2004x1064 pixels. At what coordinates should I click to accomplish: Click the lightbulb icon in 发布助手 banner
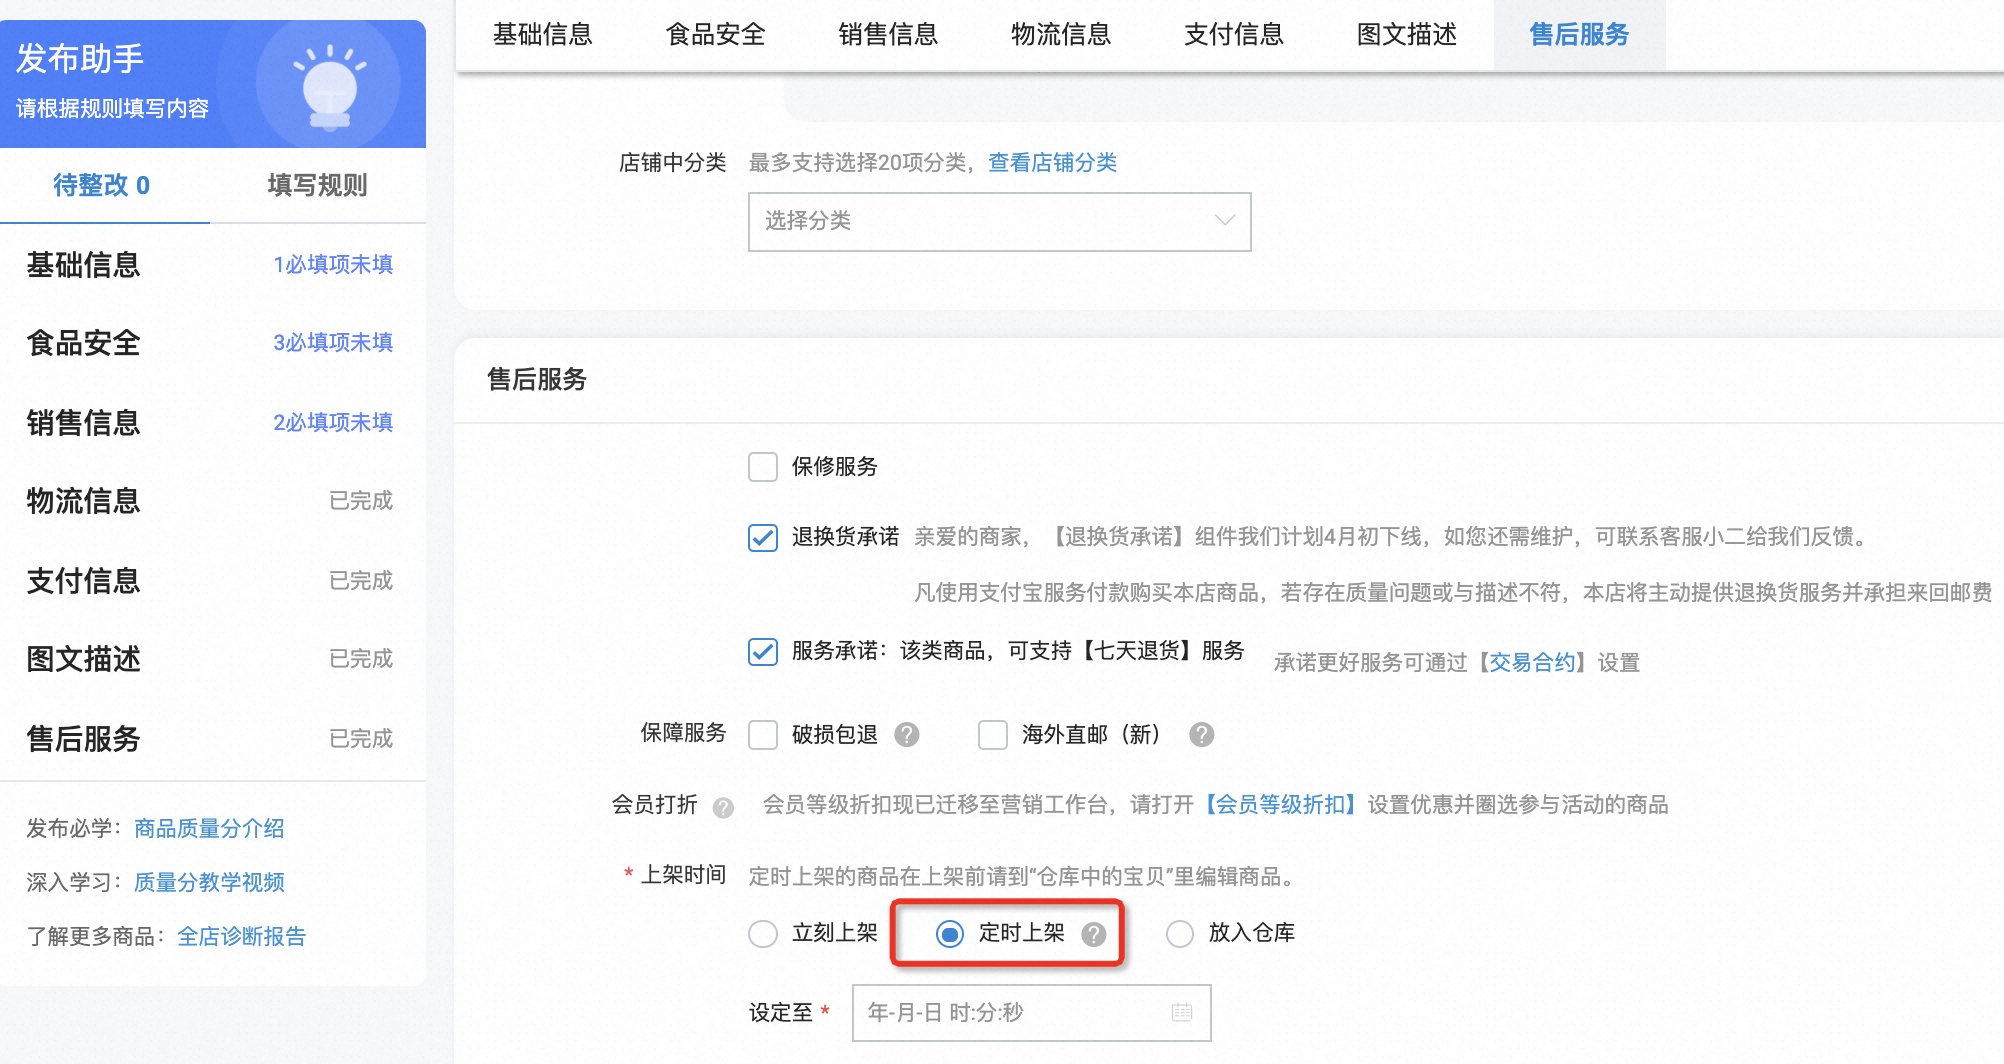point(330,87)
